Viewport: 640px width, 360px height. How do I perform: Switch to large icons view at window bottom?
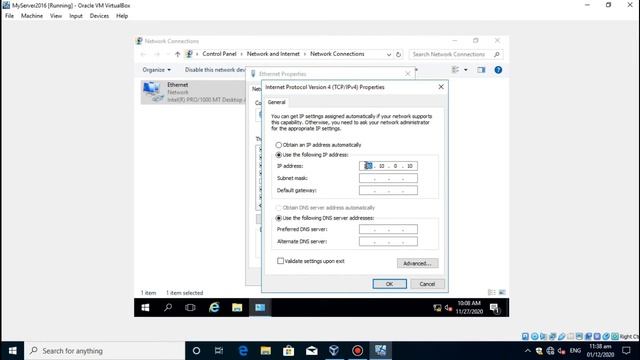point(502,292)
